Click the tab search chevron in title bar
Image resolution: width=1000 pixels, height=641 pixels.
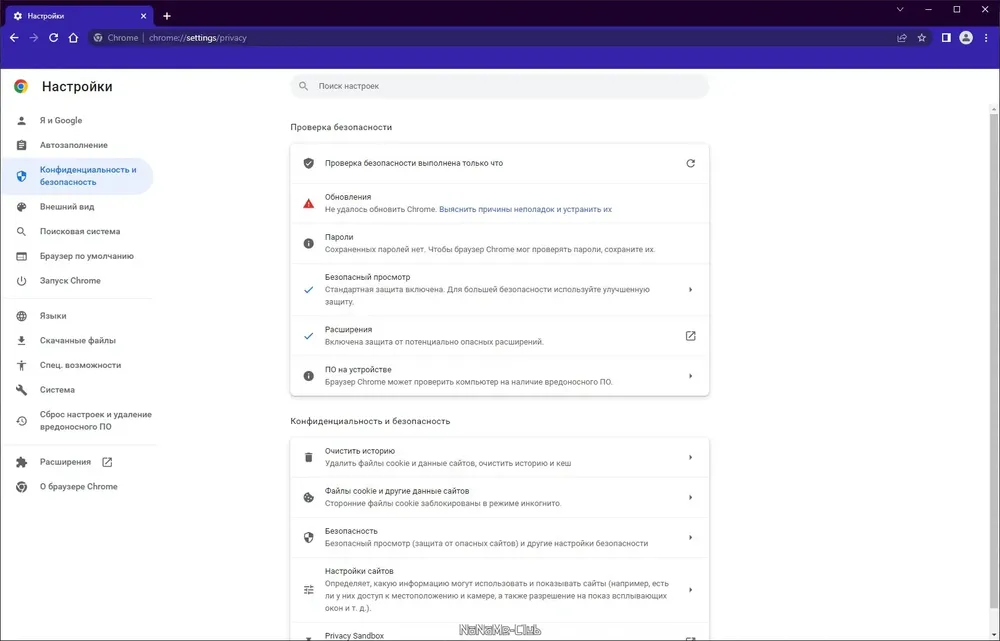click(900, 10)
